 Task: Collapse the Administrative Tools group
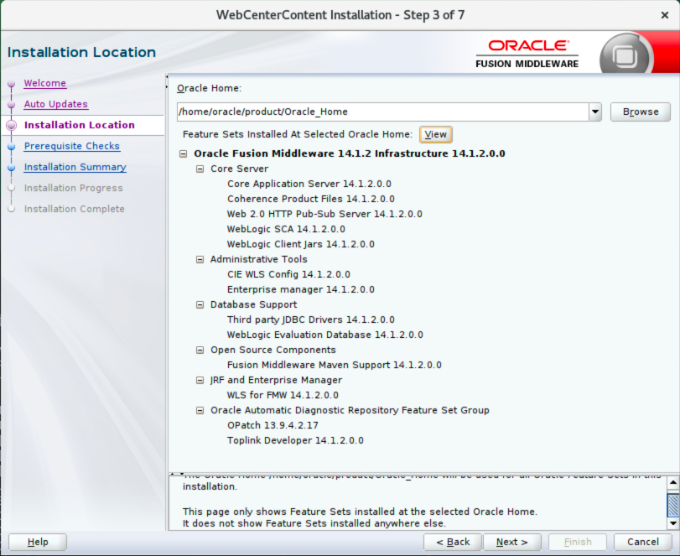tap(200, 260)
